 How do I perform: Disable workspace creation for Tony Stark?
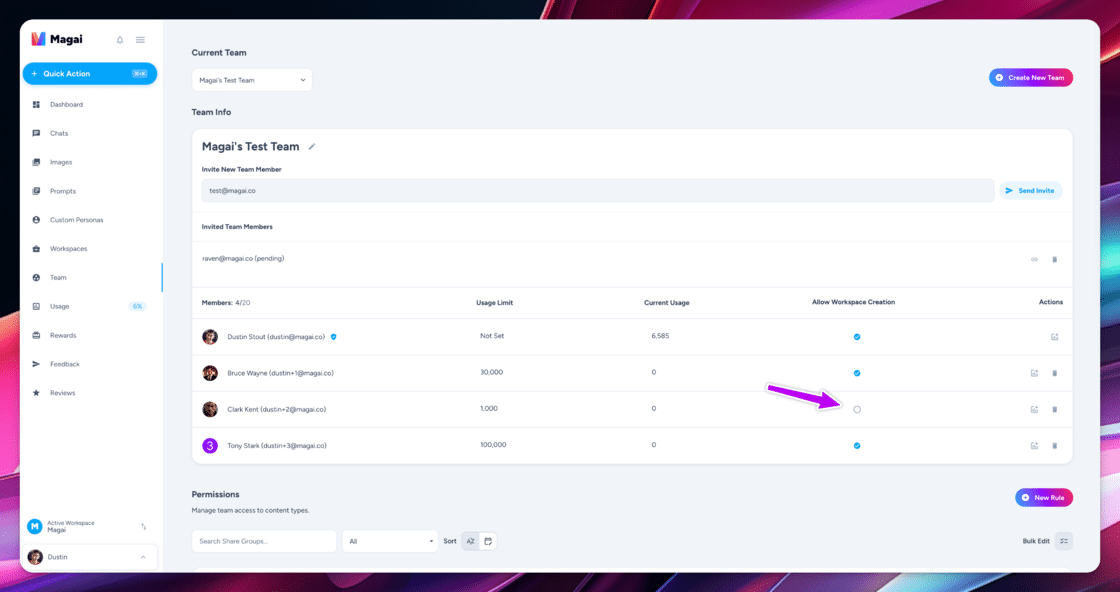856,446
